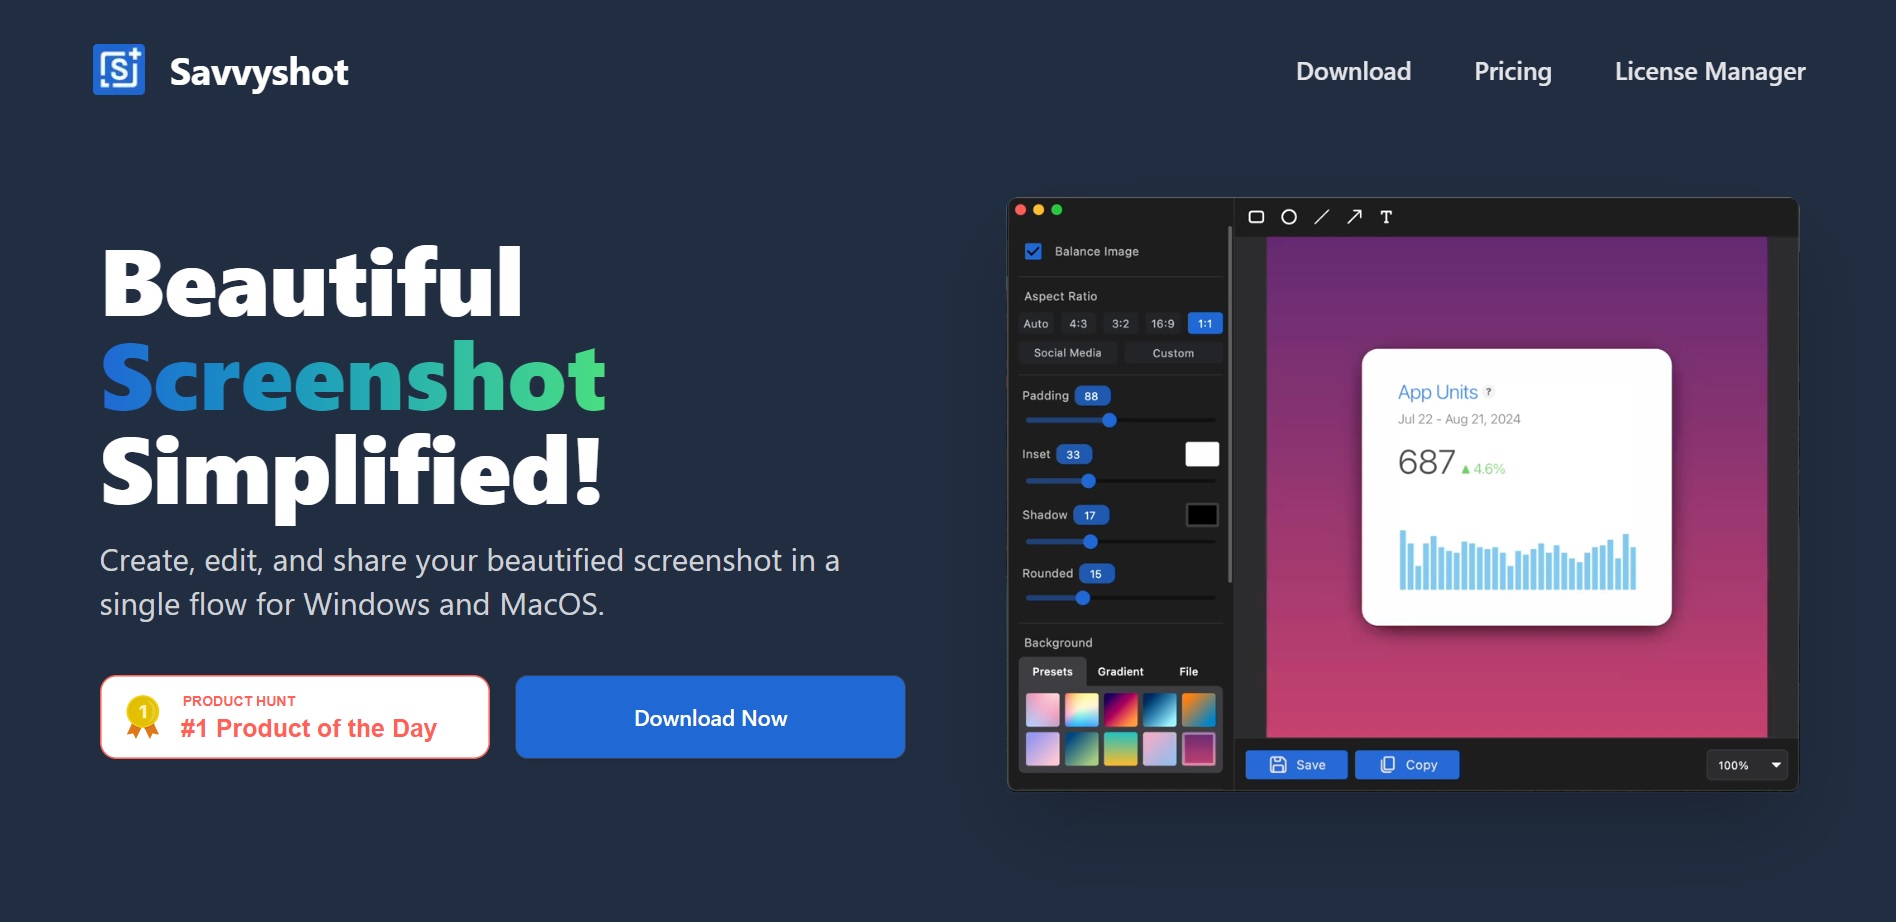The height and width of the screenshot is (922, 1896).
Task: Click the Shadow slider handle
Action: [x=1090, y=542]
